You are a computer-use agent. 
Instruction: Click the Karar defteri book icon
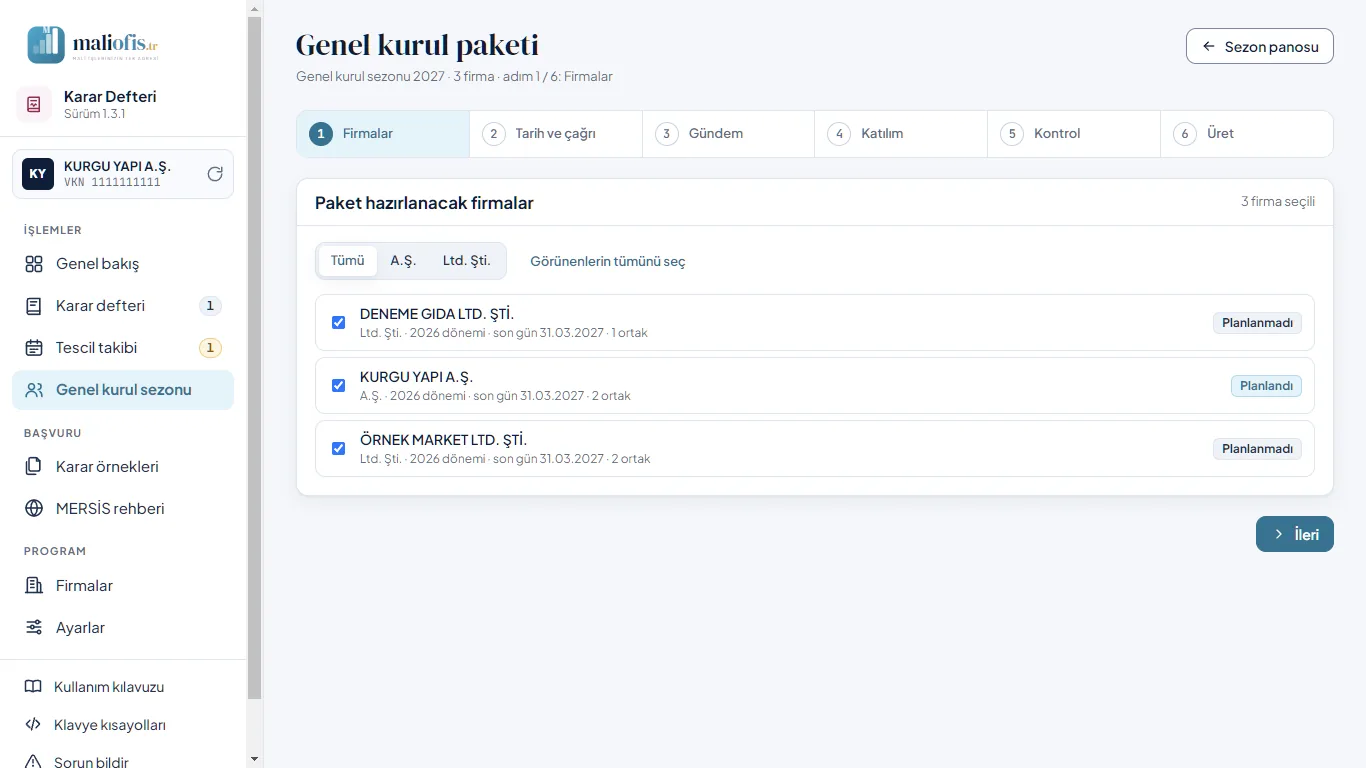click(x=34, y=306)
